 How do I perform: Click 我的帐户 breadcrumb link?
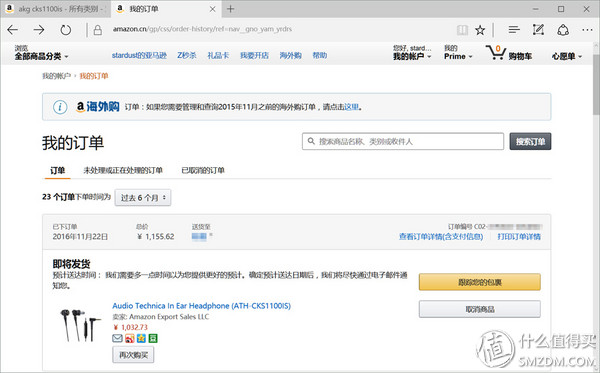click(x=56, y=76)
